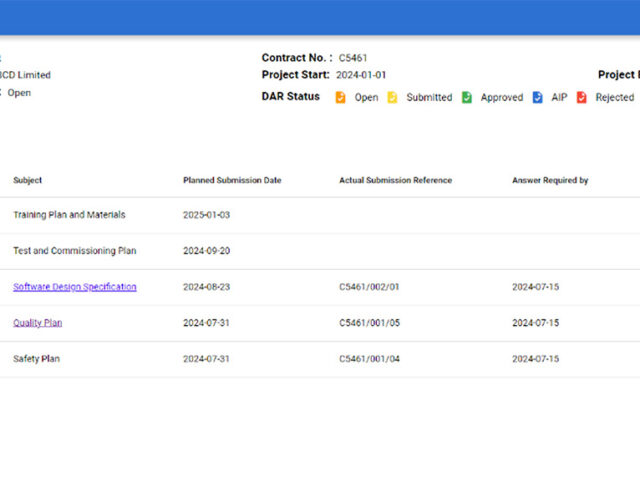Select the Test and Commissioning Plan row
This screenshot has width=640, height=478.
[x=74, y=251]
